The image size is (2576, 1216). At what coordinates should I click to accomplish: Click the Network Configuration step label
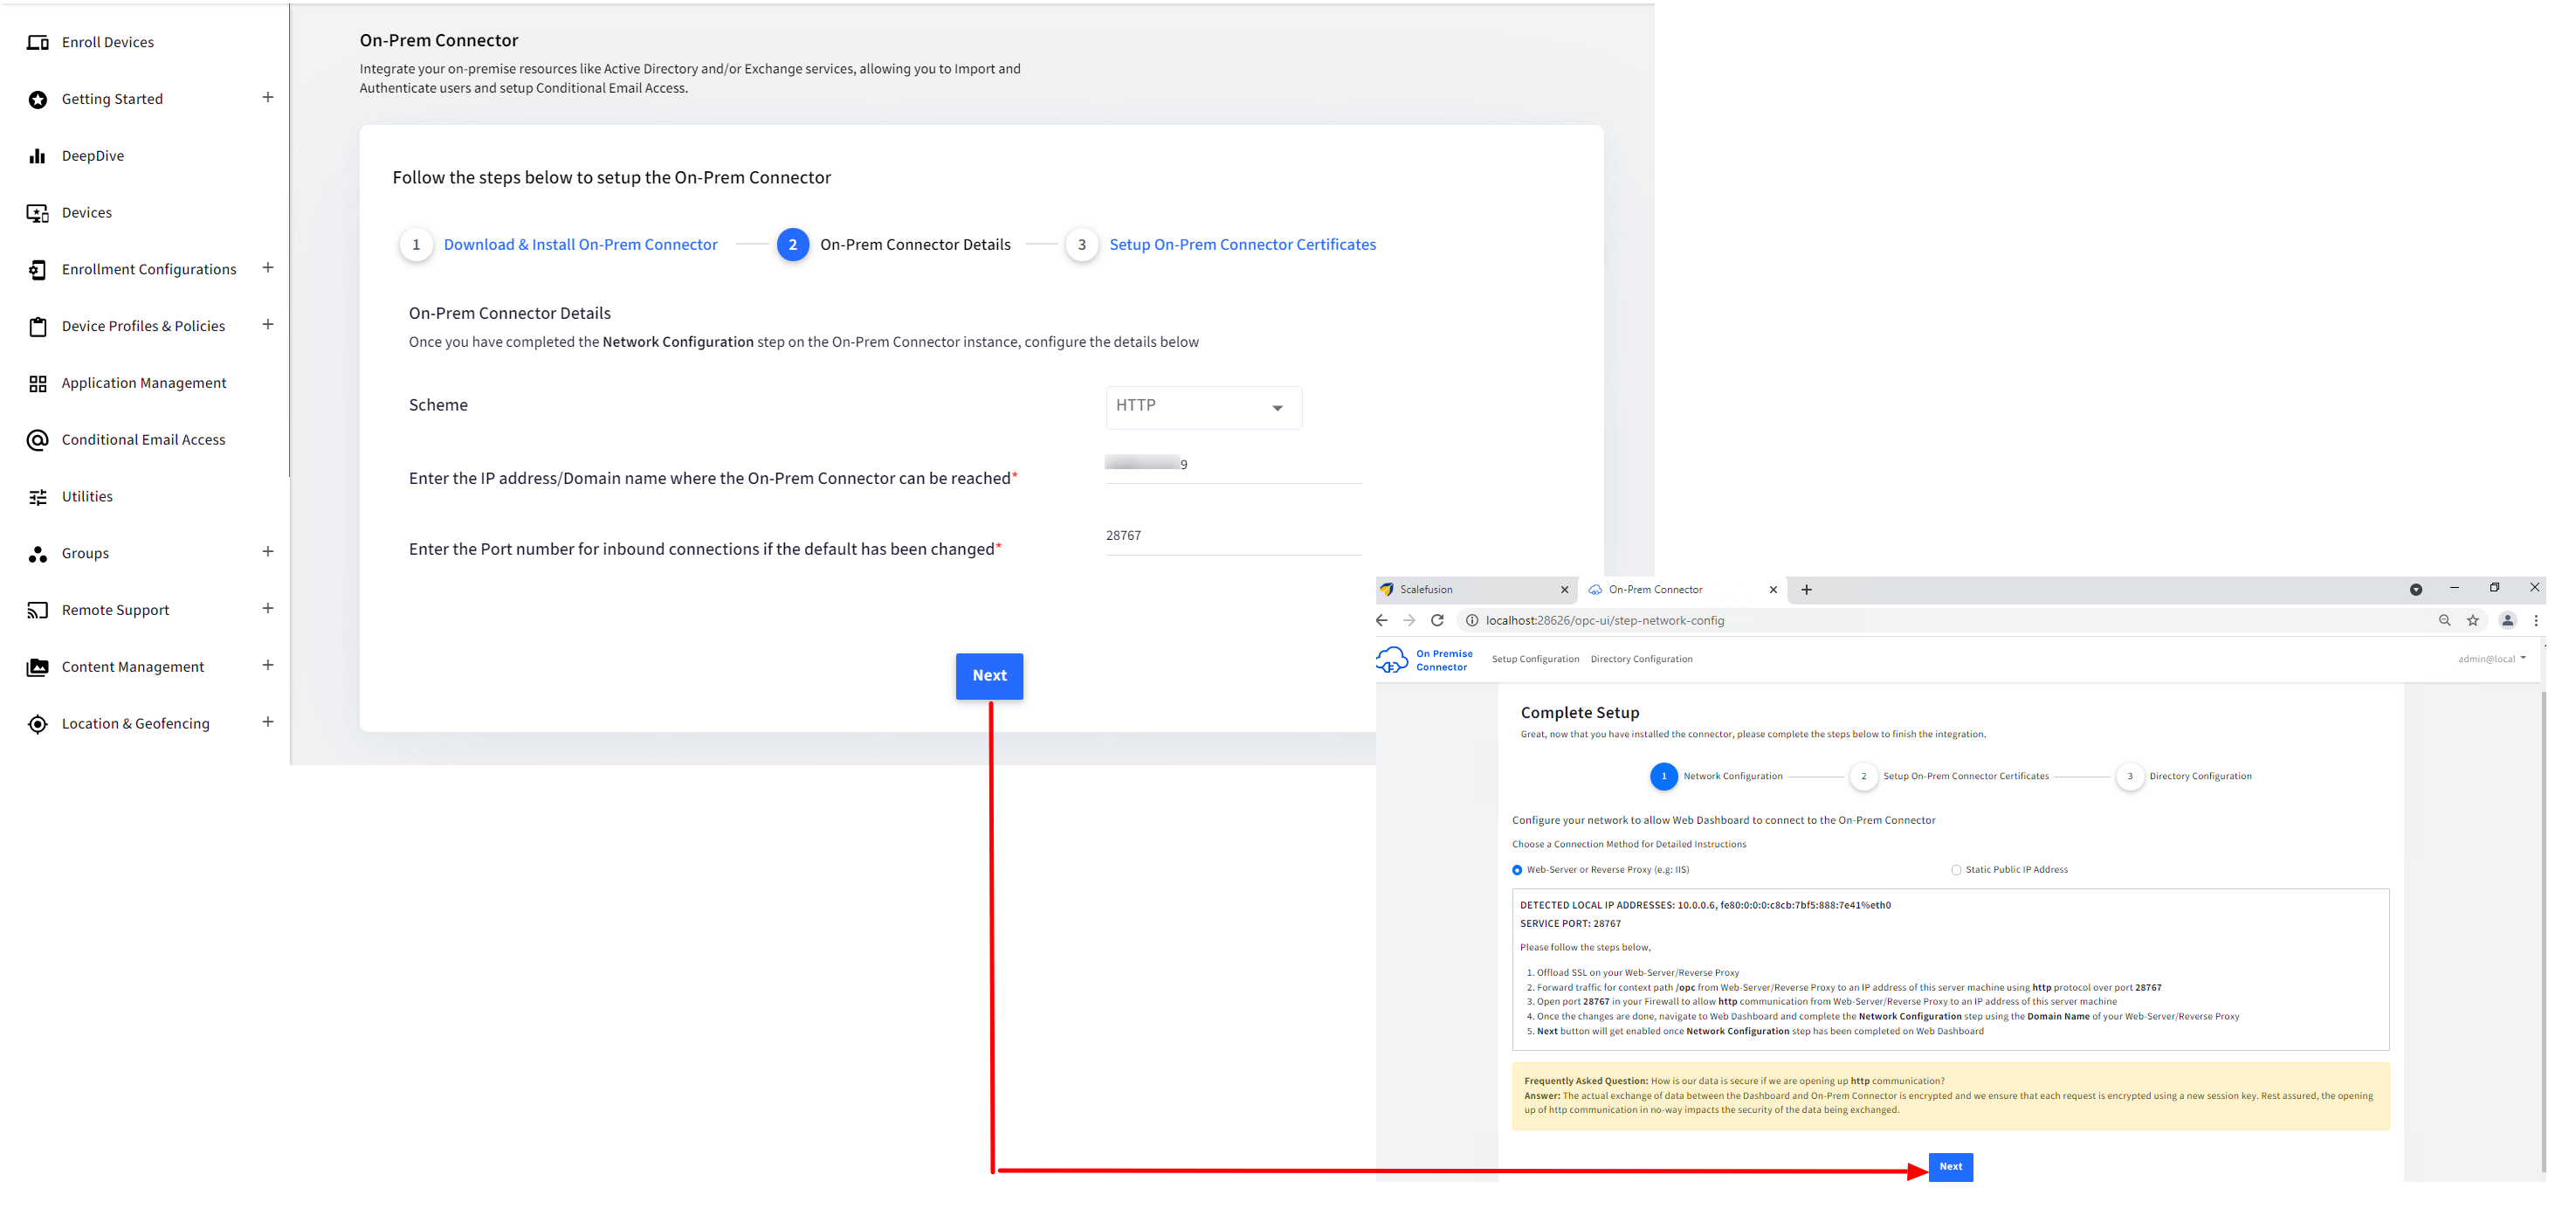[x=1733, y=777]
